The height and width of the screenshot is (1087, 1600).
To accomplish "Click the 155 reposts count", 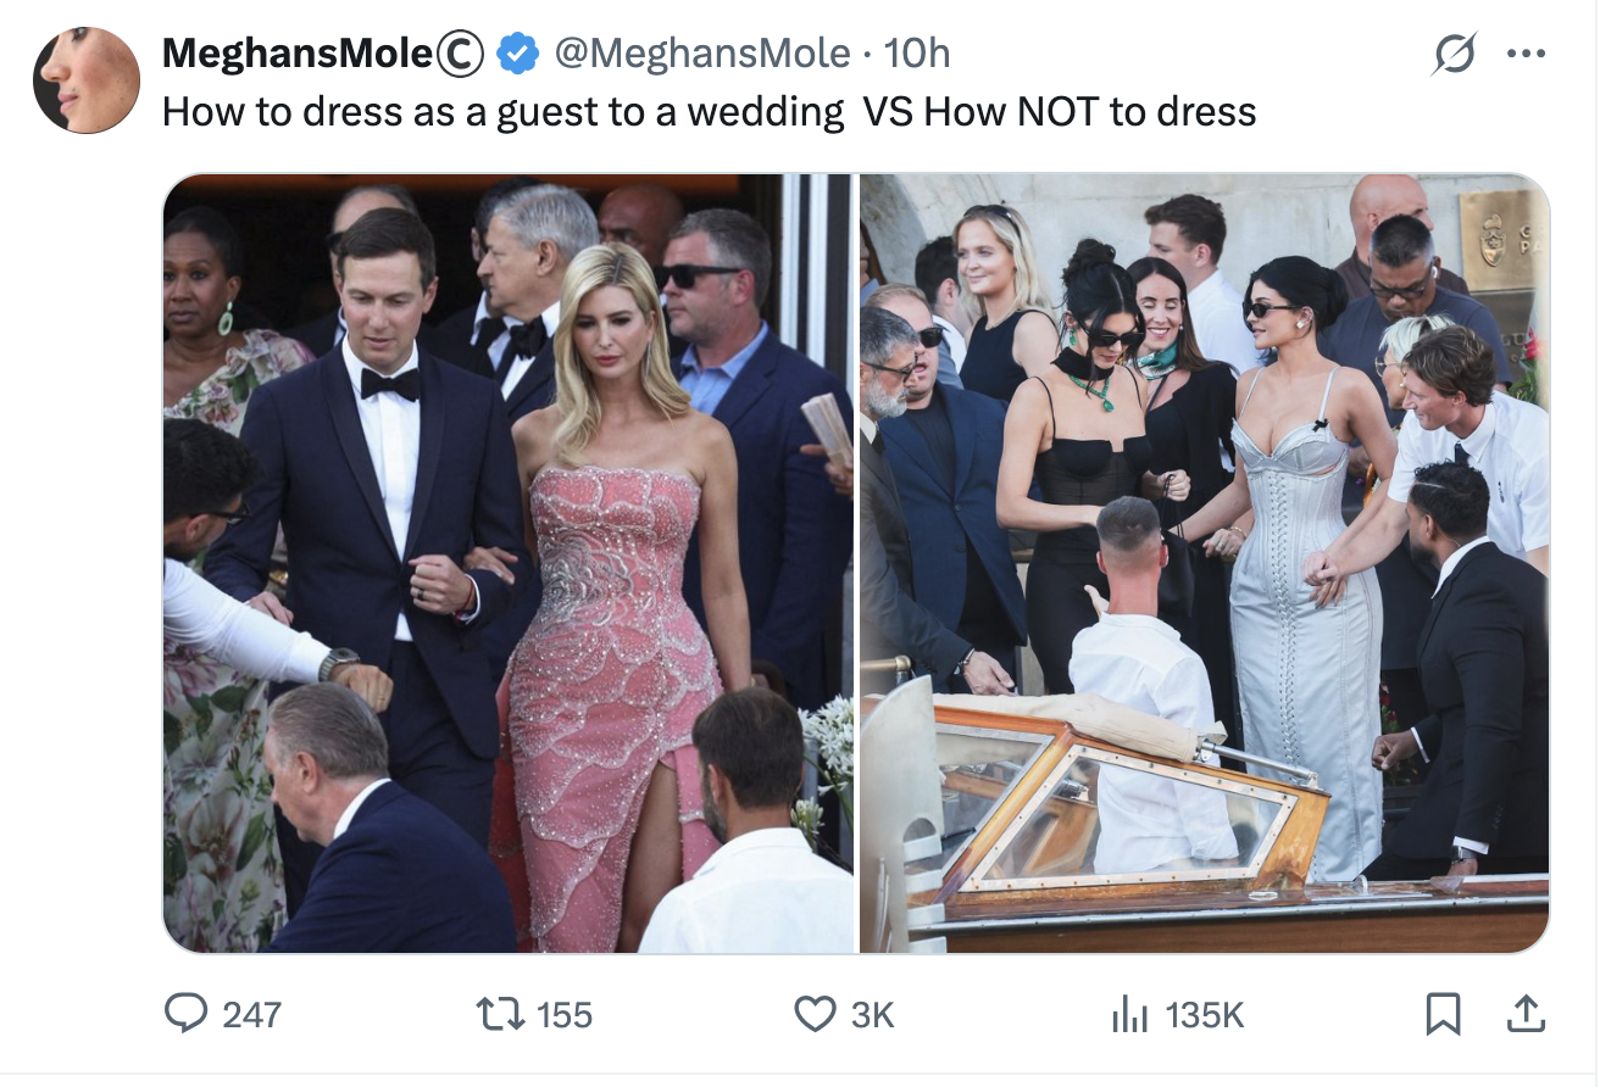I will click(565, 1016).
